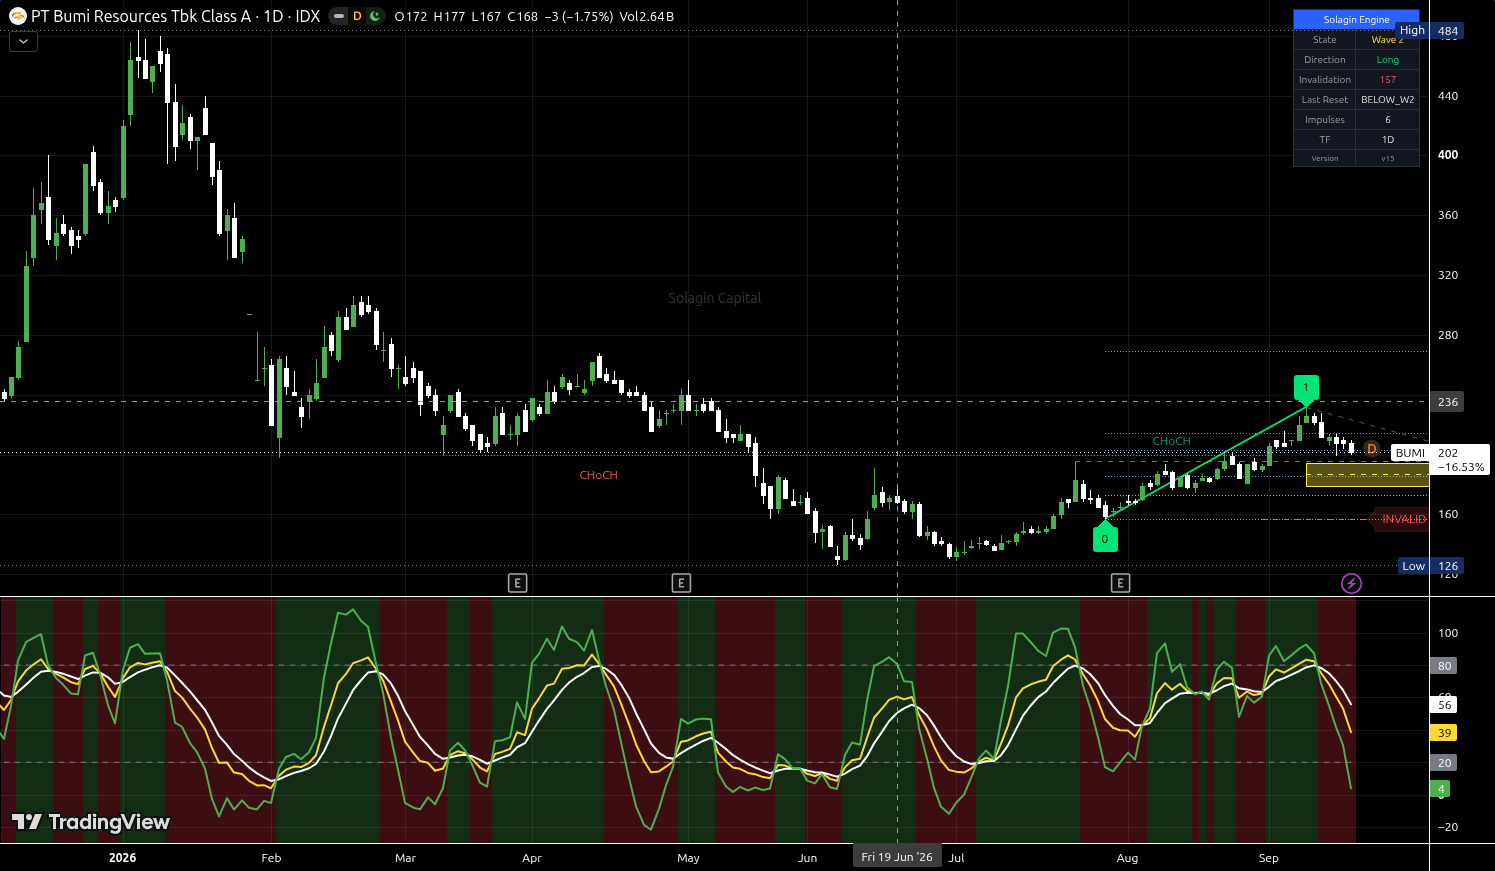Click the PT Bumi Resources Tbk title
The width and height of the screenshot is (1495, 871).
140,16
